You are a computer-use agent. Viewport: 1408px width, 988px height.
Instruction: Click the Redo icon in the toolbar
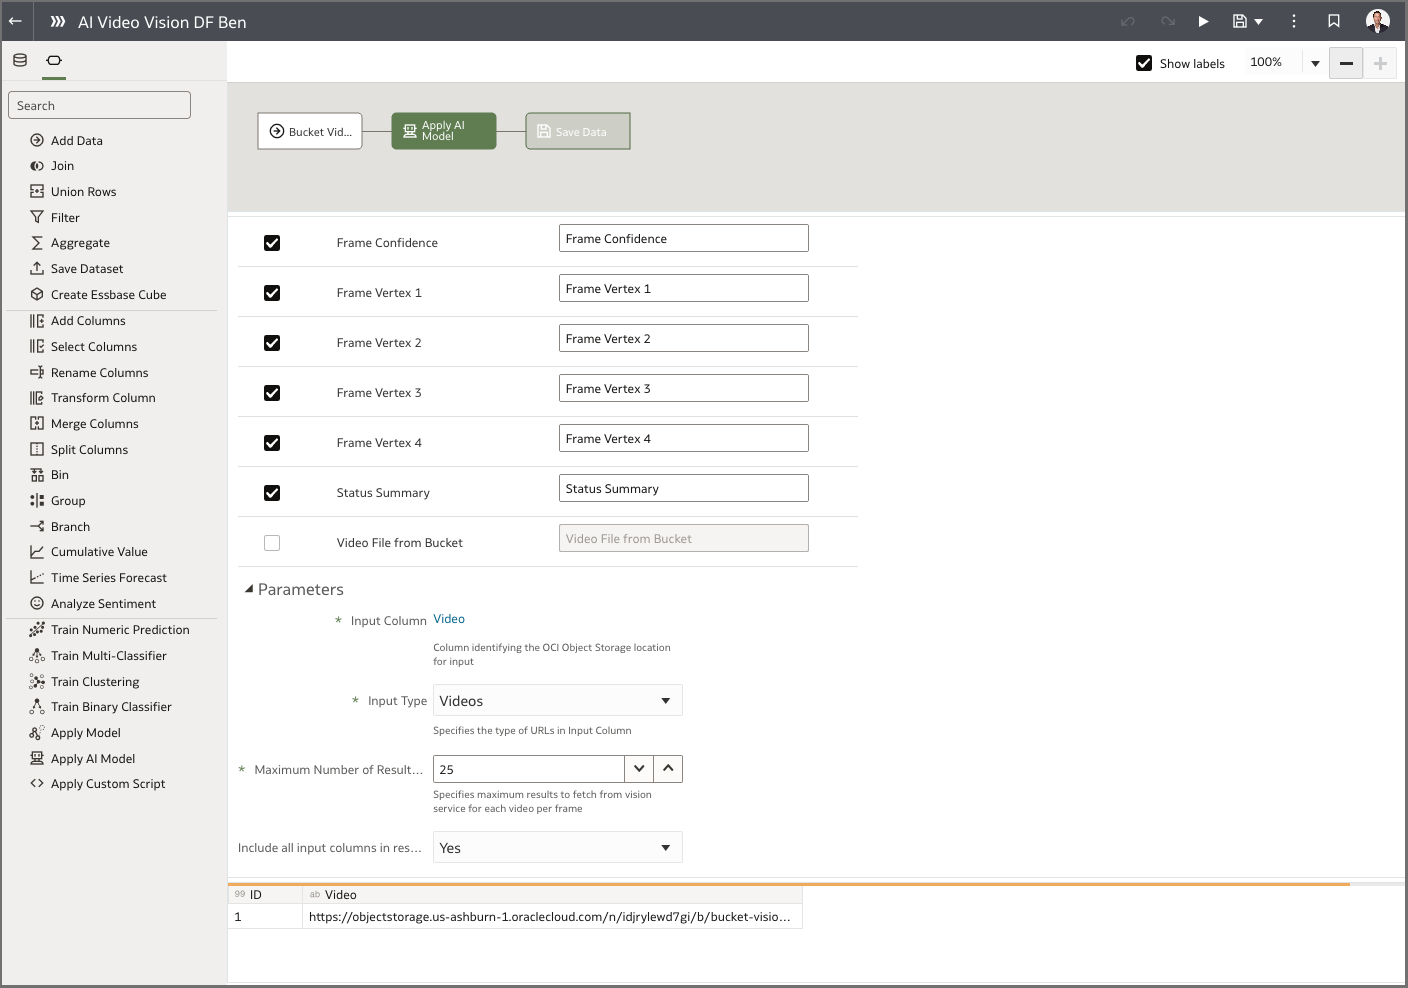pyautogui.click(x=1166, y=21)
